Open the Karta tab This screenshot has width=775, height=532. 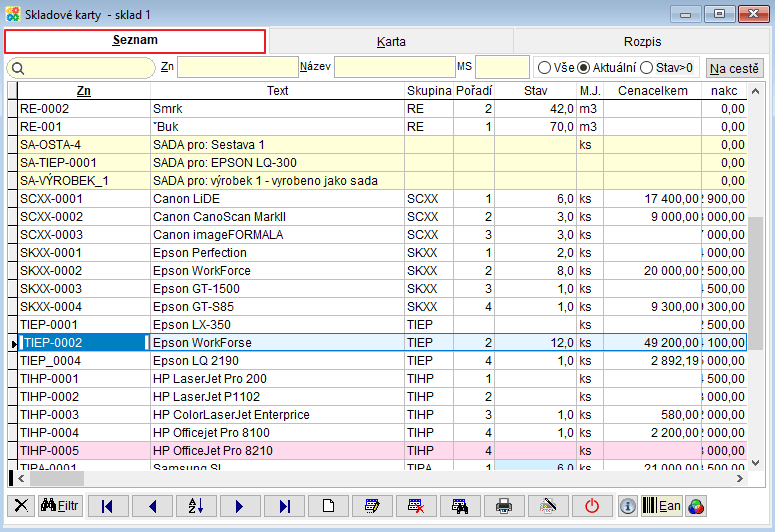click(x=391, y=42)
